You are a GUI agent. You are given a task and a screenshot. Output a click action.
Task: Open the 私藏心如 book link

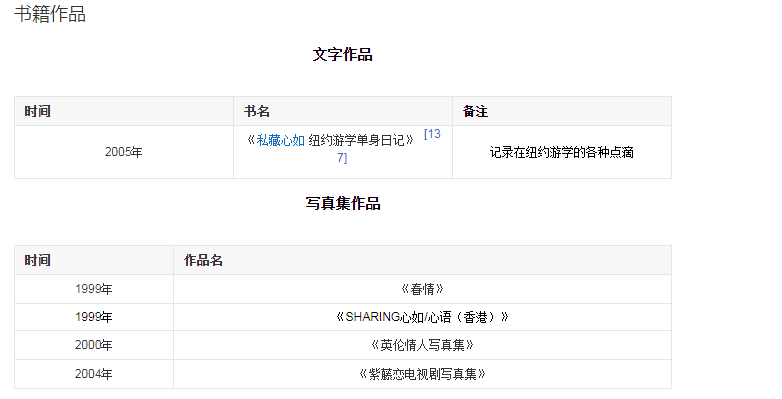(x=280, y=141)
